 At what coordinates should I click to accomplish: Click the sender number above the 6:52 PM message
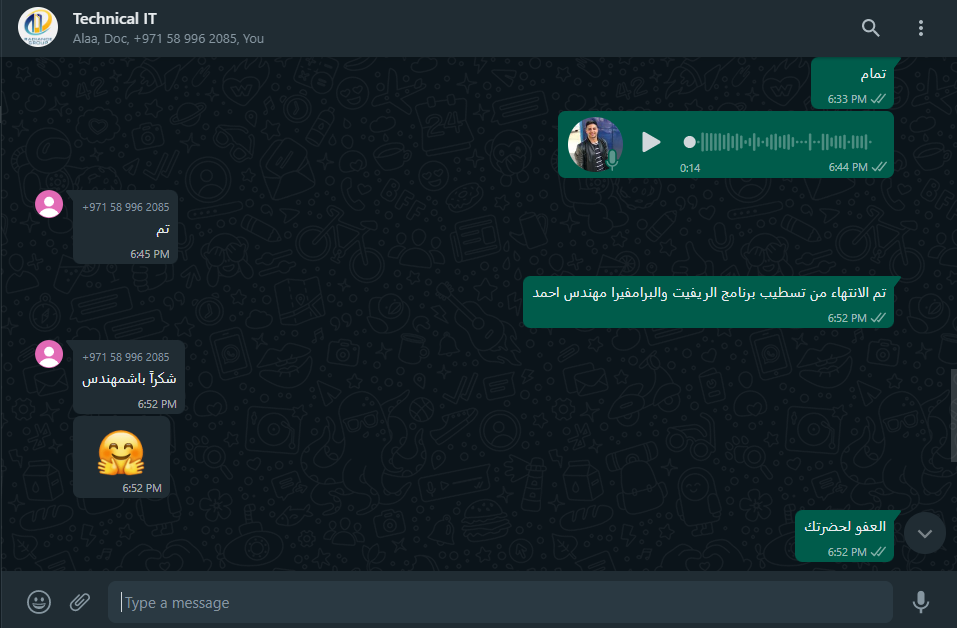[x=126, y=357]
